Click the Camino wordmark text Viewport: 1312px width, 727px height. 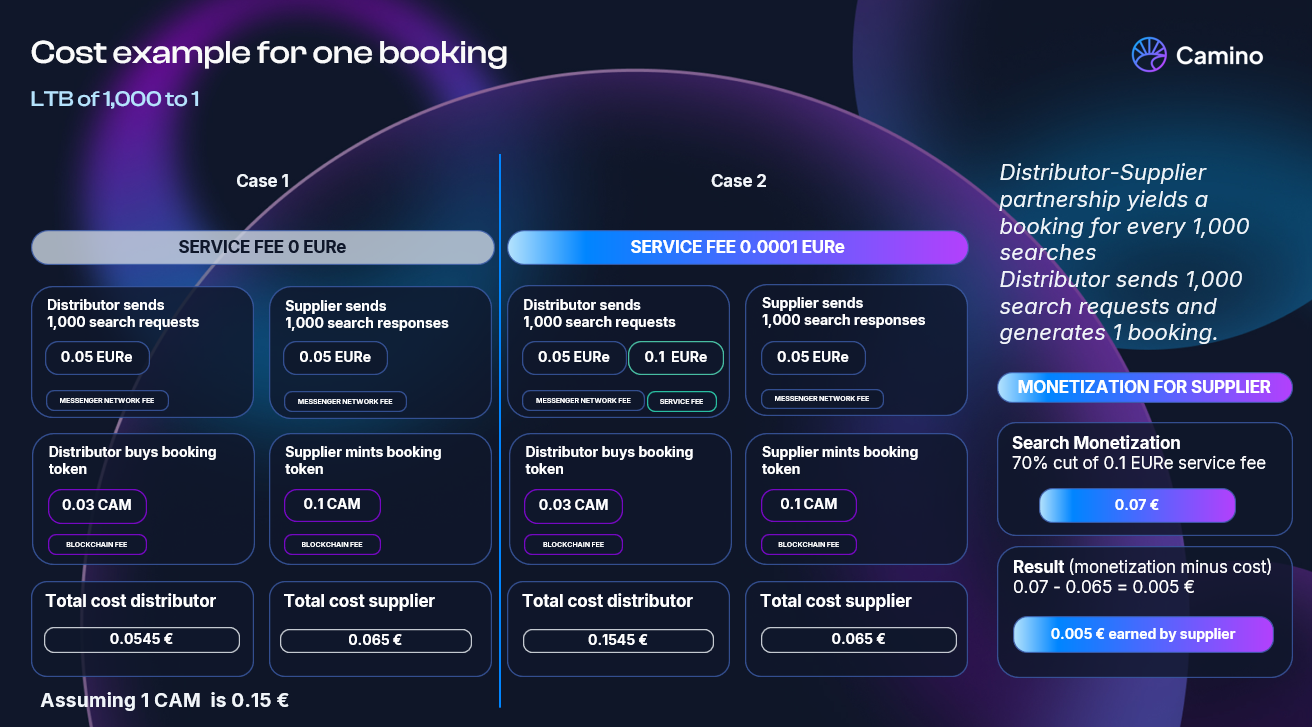point(1219,56)
